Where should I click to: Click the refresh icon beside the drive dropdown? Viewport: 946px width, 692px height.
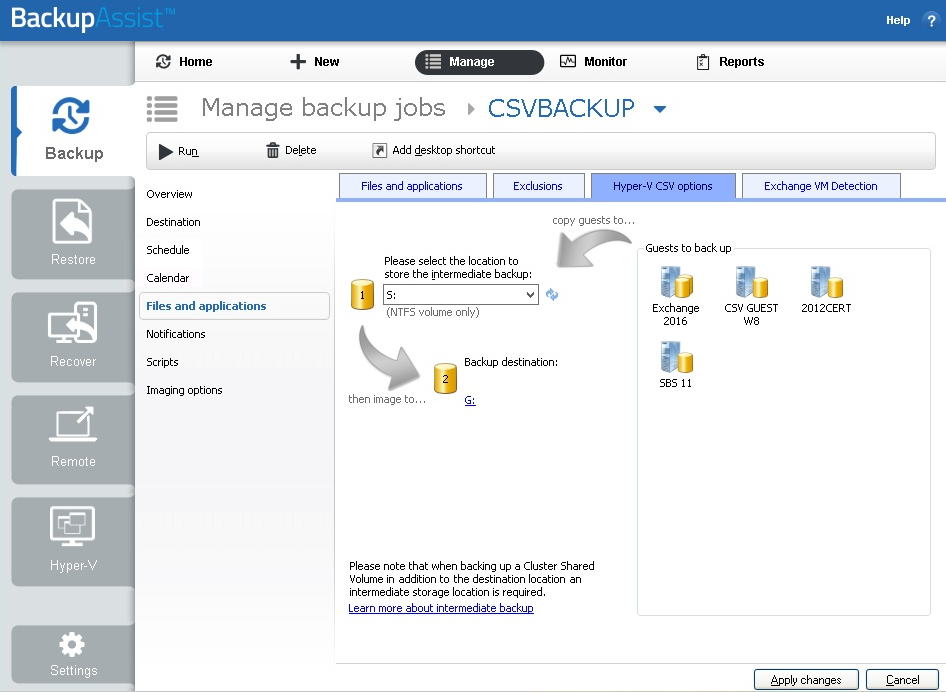click(x=552, y=295)
